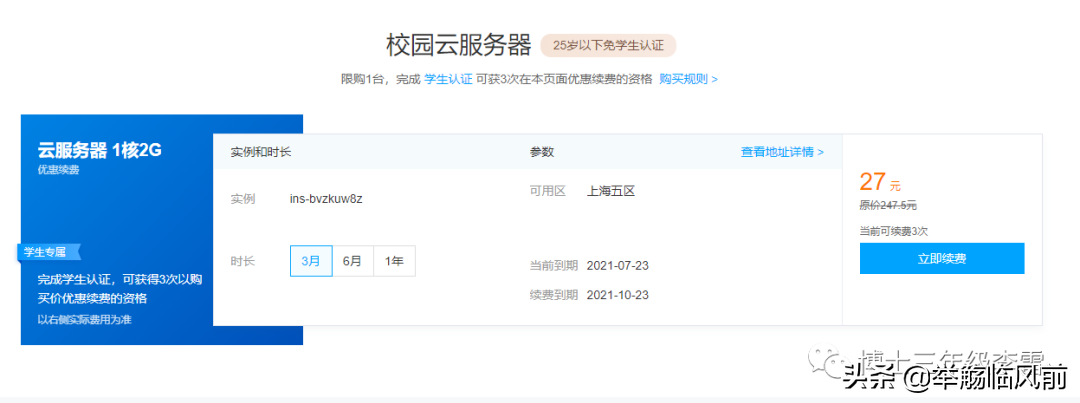1080x403 pixels.
Task: Click the 立即续费 button
Action: click(942, 258)
